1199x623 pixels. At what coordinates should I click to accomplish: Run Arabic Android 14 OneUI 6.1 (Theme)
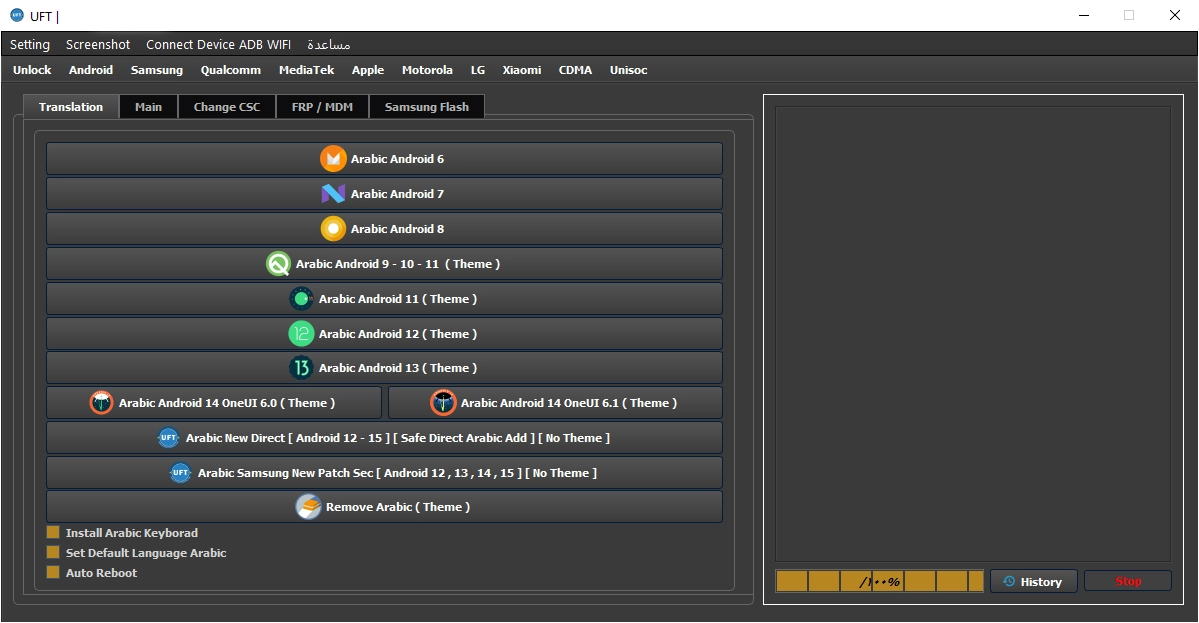[555, 403]
